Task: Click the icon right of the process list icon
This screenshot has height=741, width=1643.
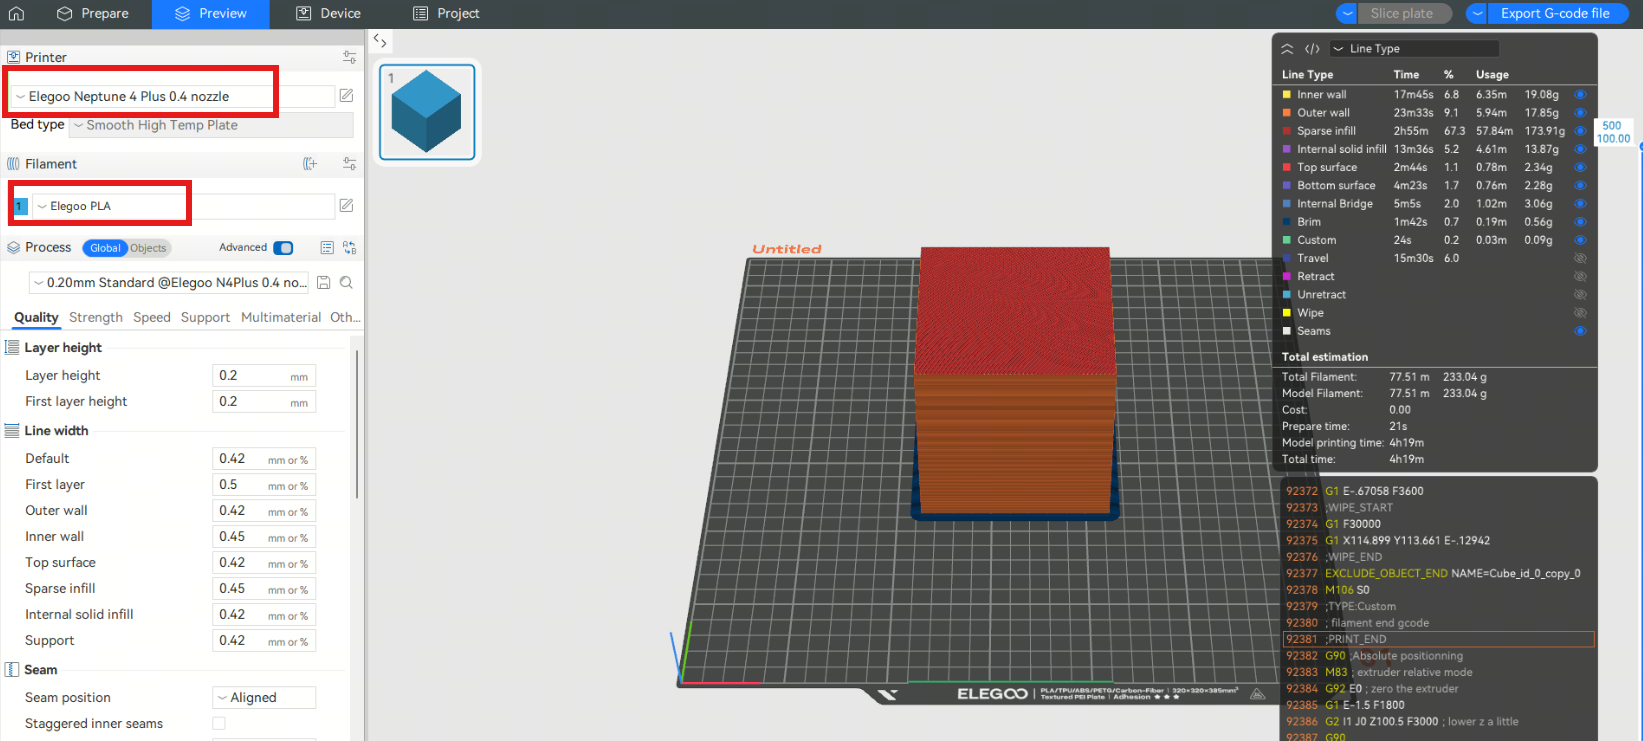Action: click(x=349, y=248)
